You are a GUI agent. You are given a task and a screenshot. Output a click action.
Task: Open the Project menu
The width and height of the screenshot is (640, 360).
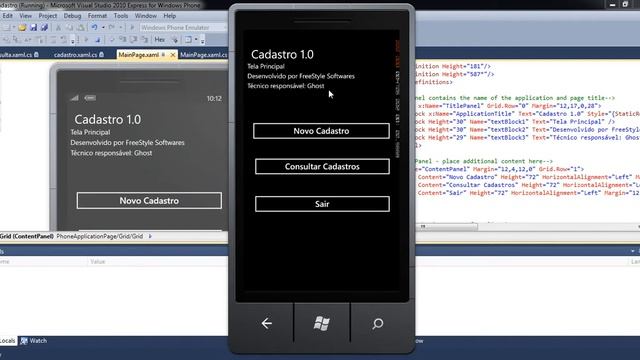(x=48, y=16)
